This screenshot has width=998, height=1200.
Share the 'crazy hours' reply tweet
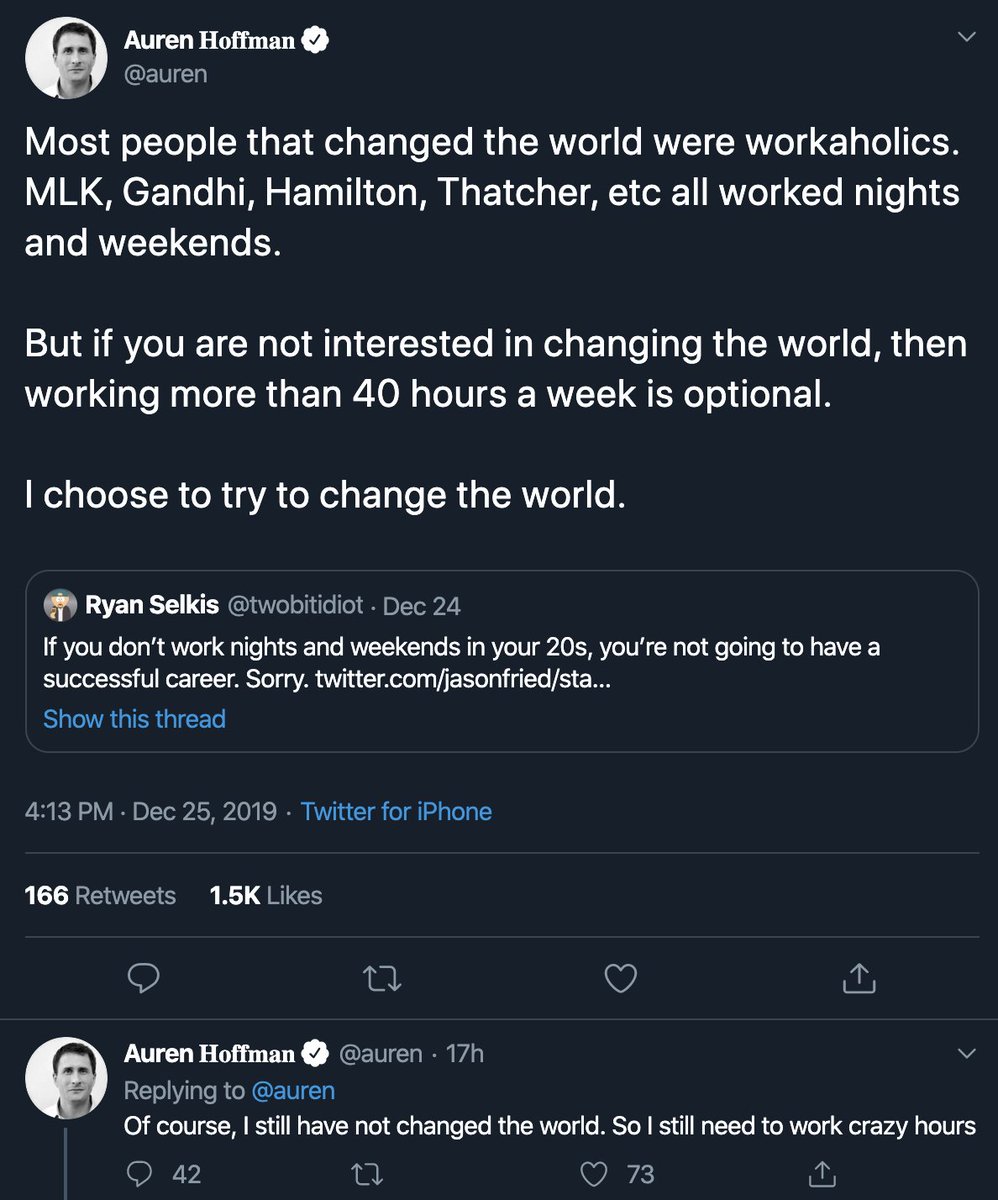point(821,1173)
